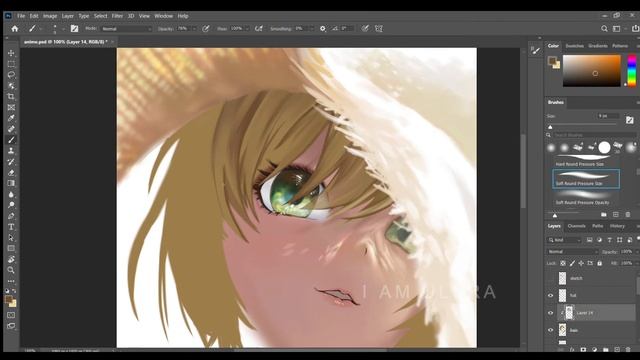The width and height of the screenshot is (640, 360).
Task: Select the Clone Stamp tool
Action: click(x=11, y=151)
